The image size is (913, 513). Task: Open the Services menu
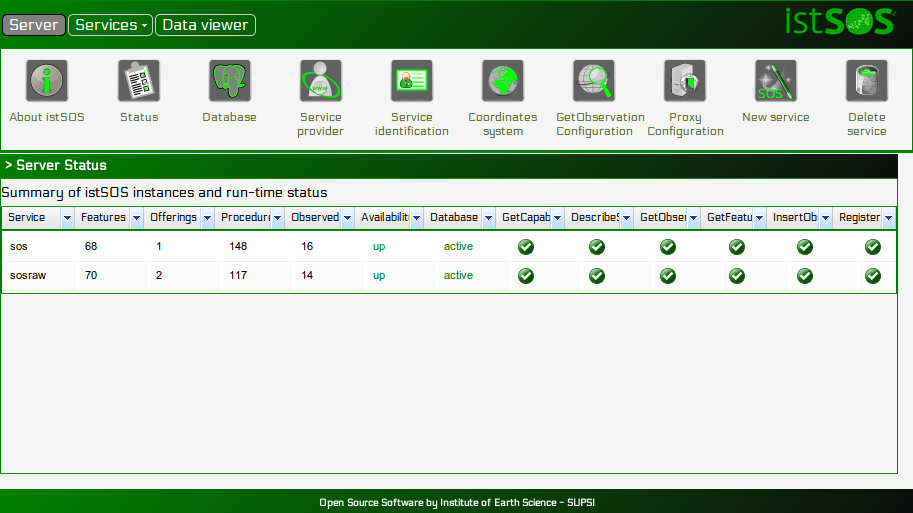111,25
